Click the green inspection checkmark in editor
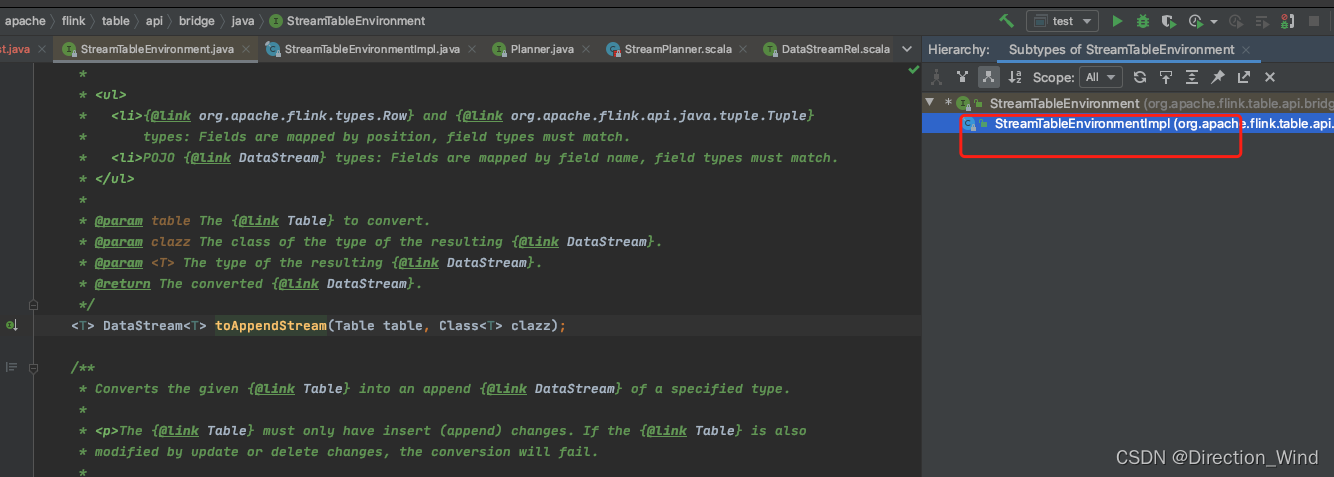The height and width of the screenshot is (477, 1334). point(912,70)
